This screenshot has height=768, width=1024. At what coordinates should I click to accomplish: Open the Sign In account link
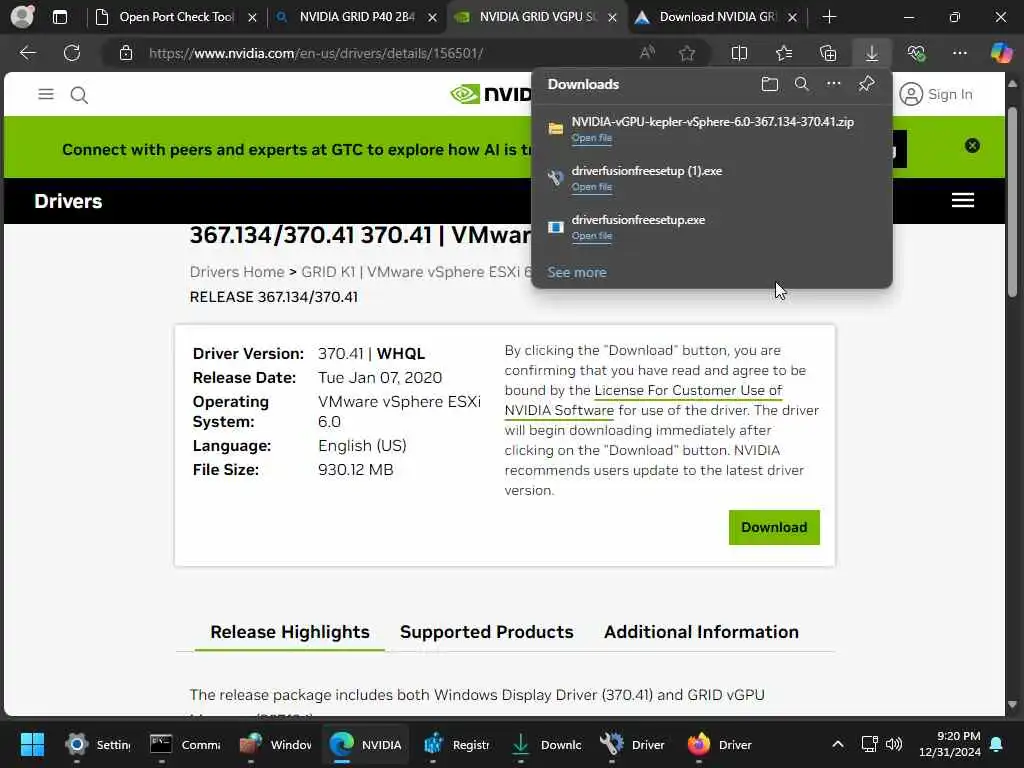click(936, 94)
